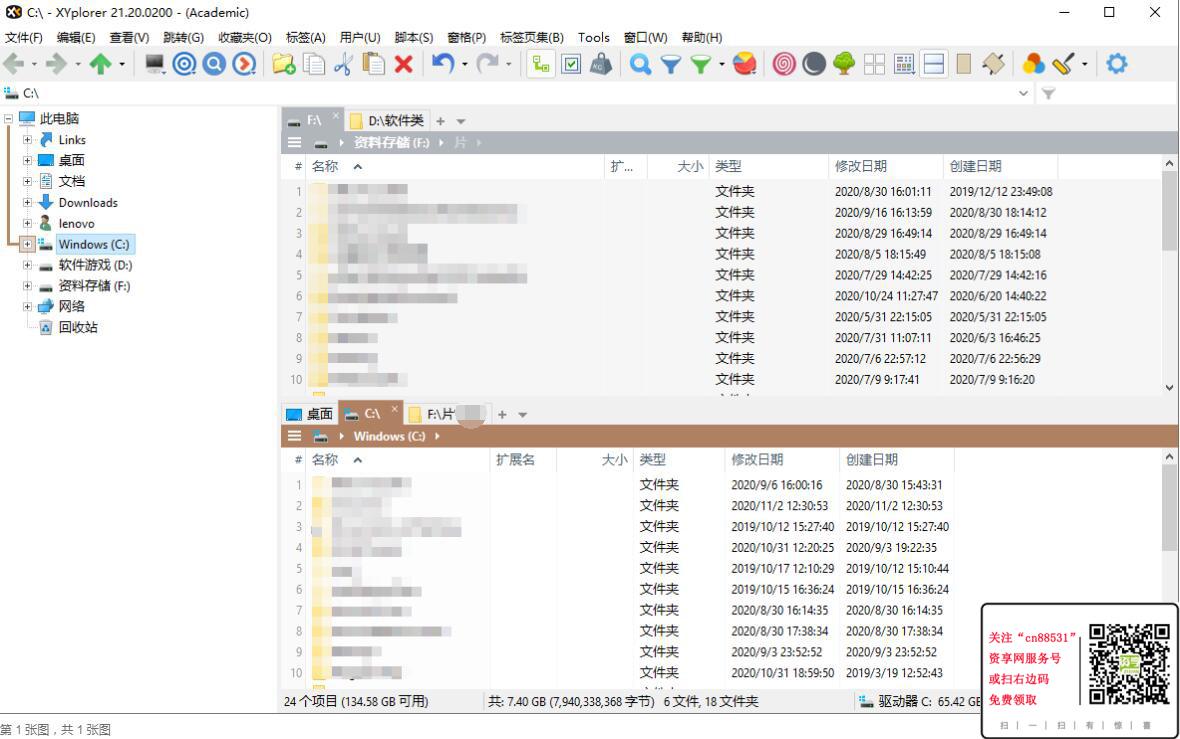Click the color filters circles icon
This screenshot has height=739, width=1180.
1033,64
